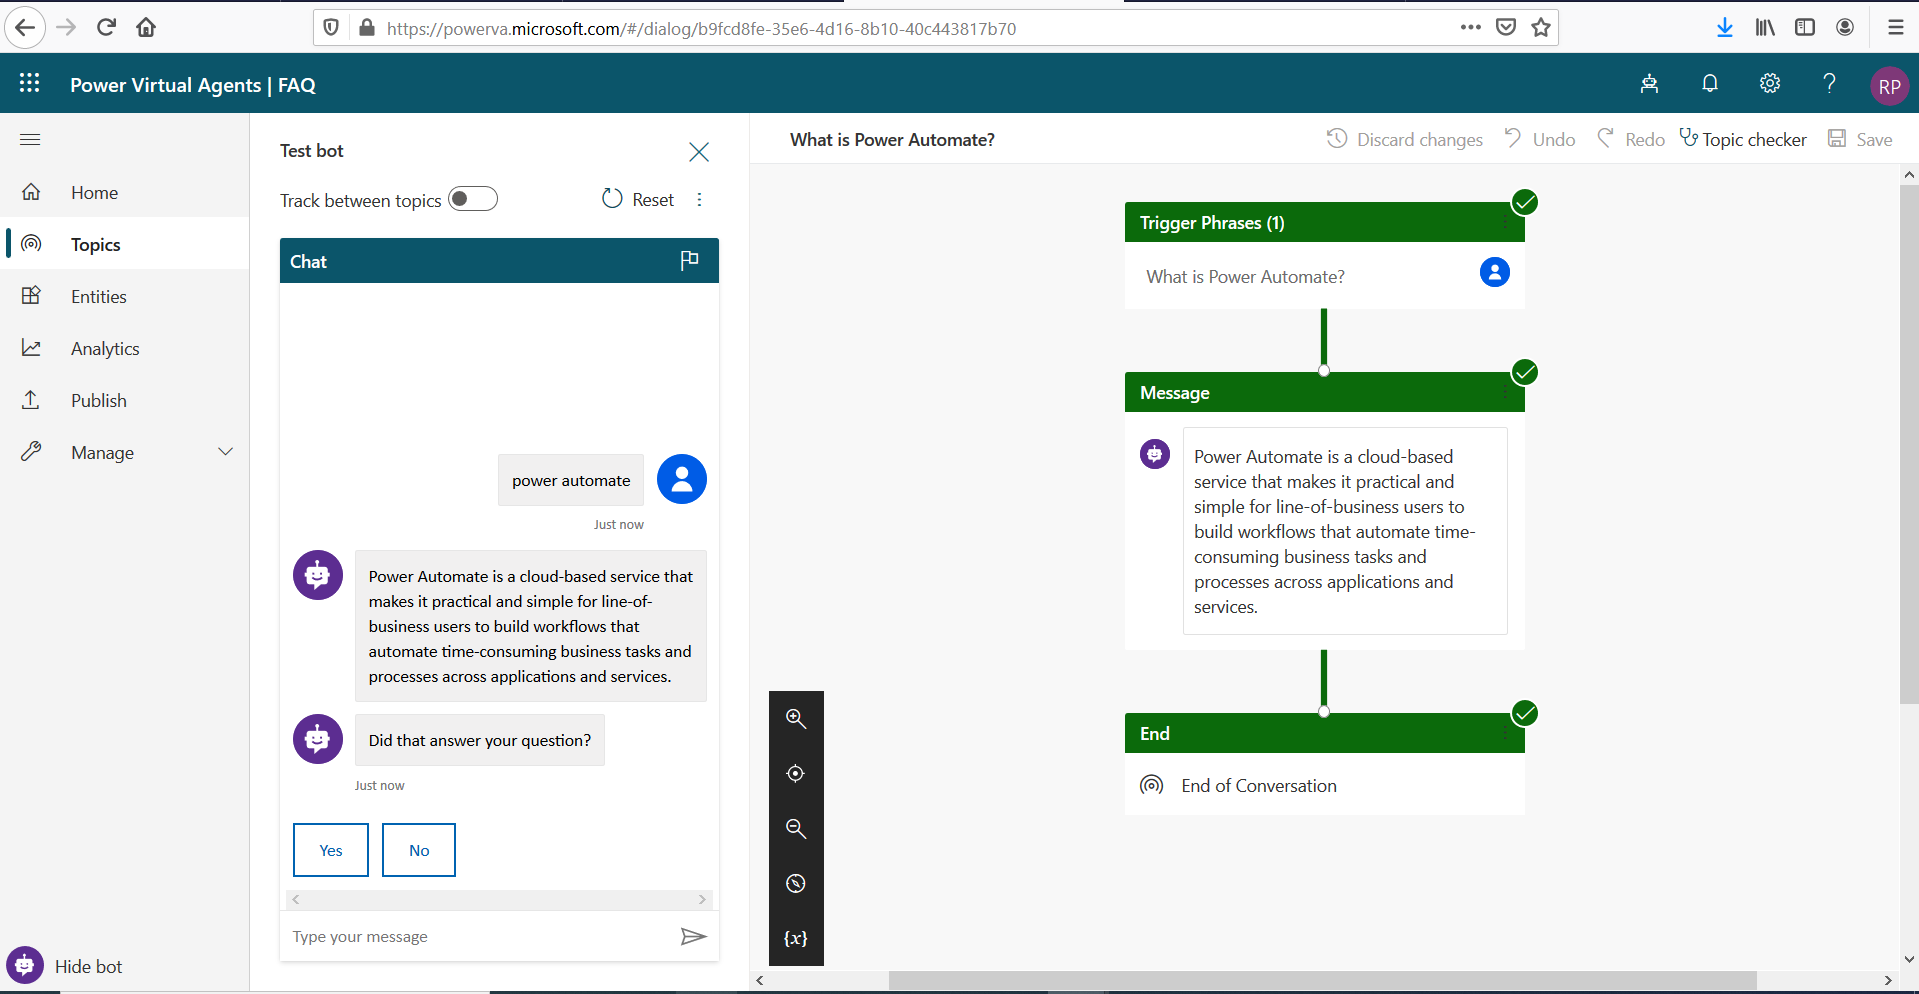Screen dimensions: 1919x994
Task: Go to Home in sidebar
Action: (125, 192)
